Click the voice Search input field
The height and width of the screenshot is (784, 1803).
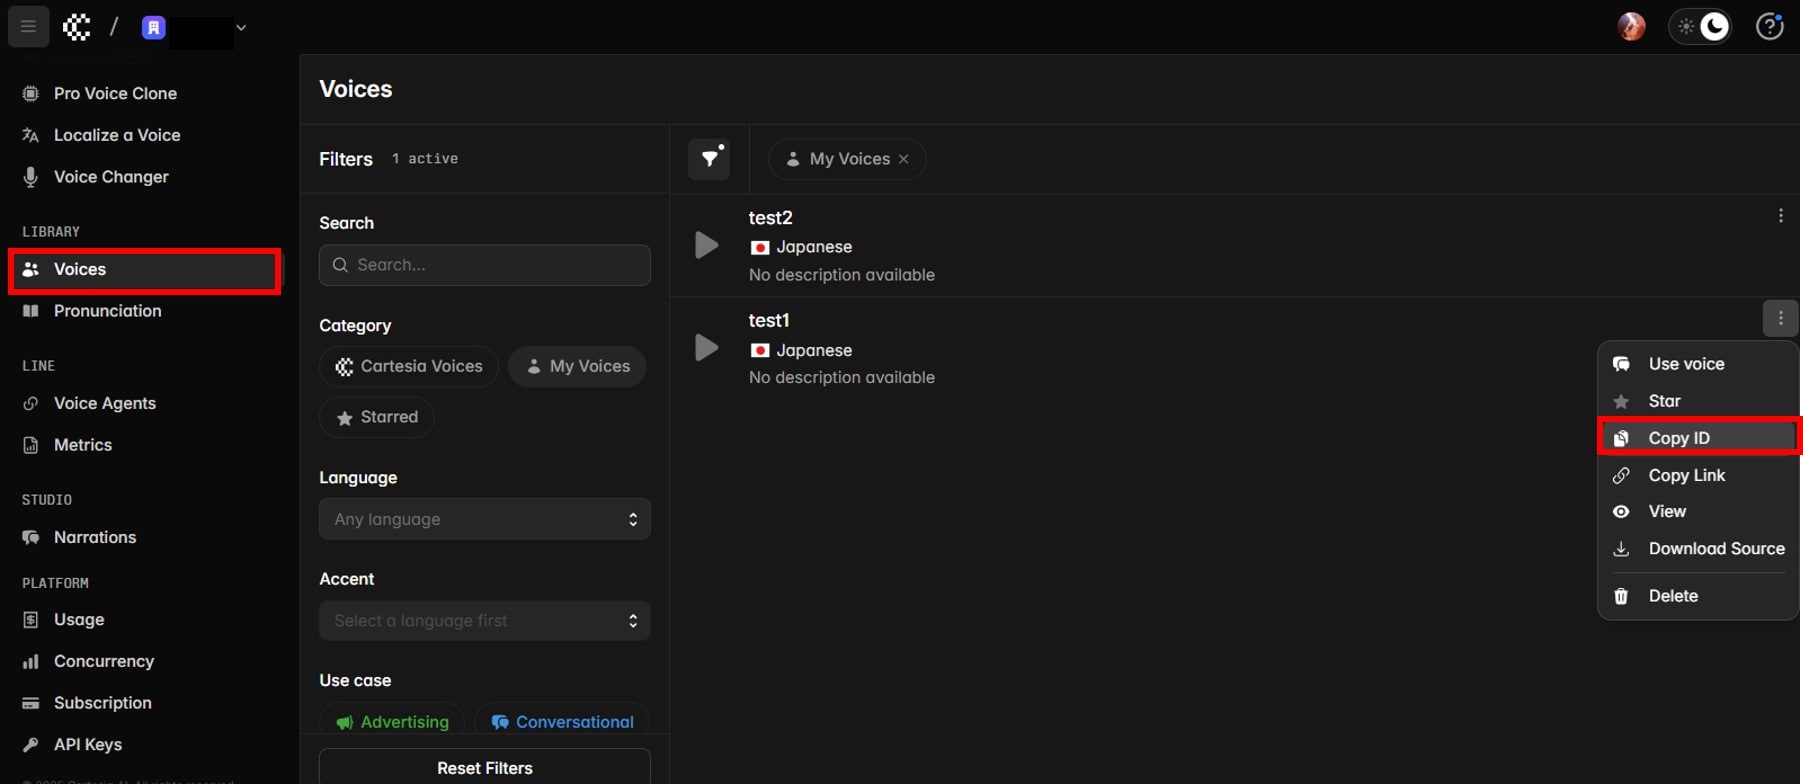pyautogui.click(x=484, y=265)
